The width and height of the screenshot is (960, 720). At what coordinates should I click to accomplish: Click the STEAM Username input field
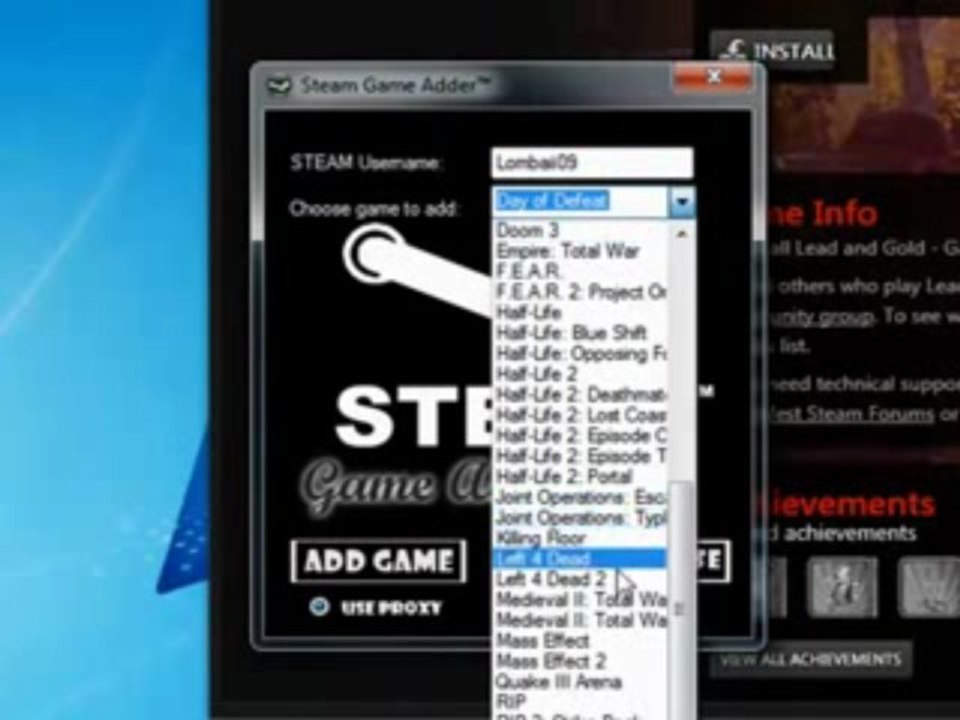click(x=592, y=163)
